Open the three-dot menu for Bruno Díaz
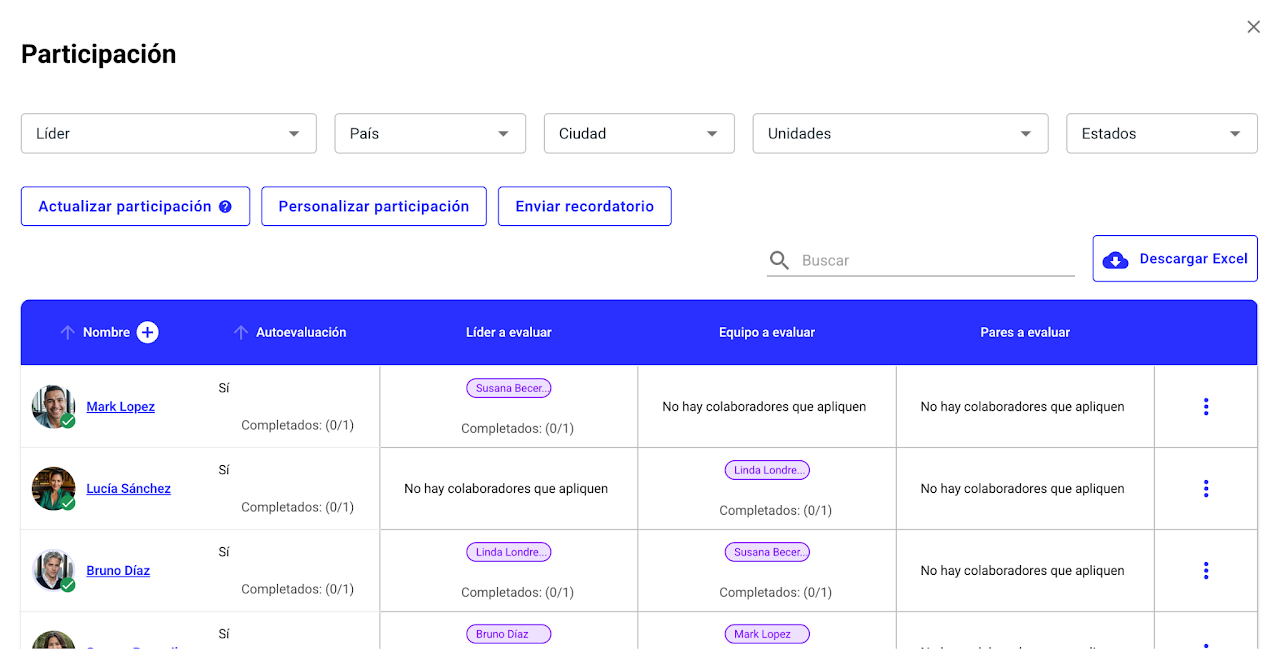 click(x=1205, y=570)
